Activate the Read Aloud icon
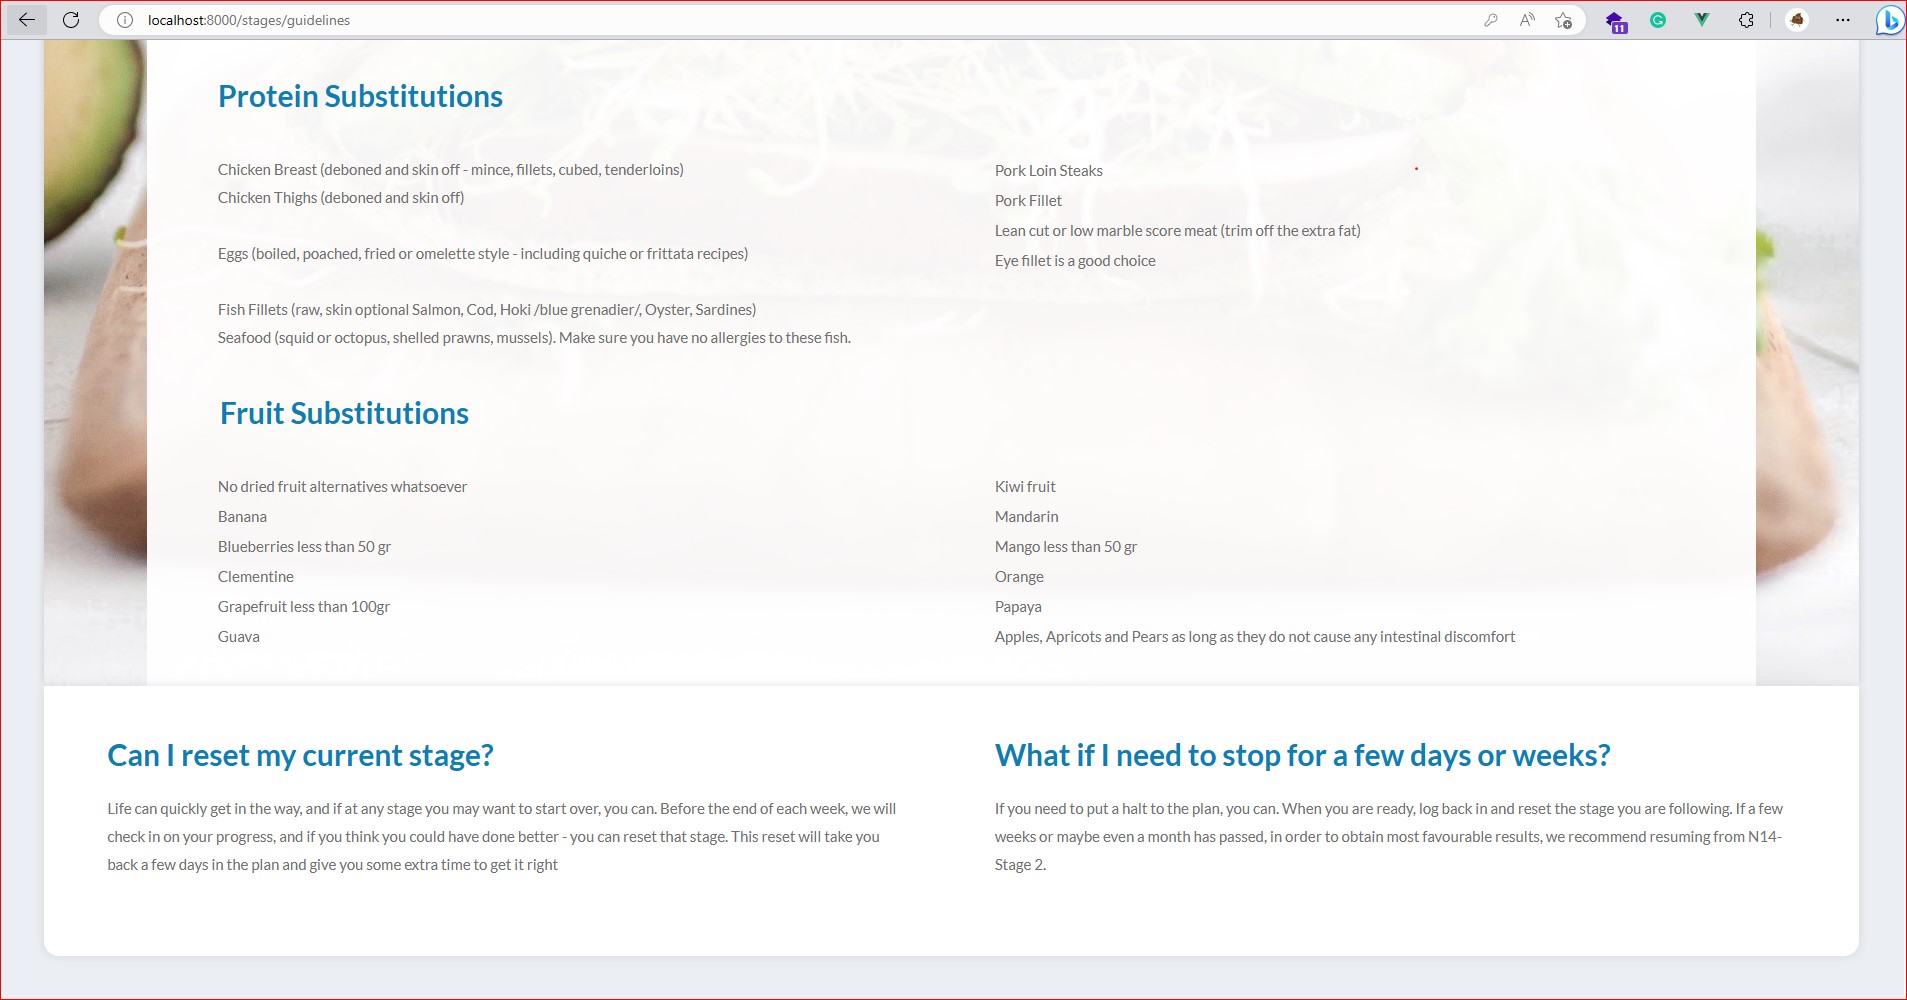The height and width of the screenshot is (1000, 1907). click(1527, 20)
